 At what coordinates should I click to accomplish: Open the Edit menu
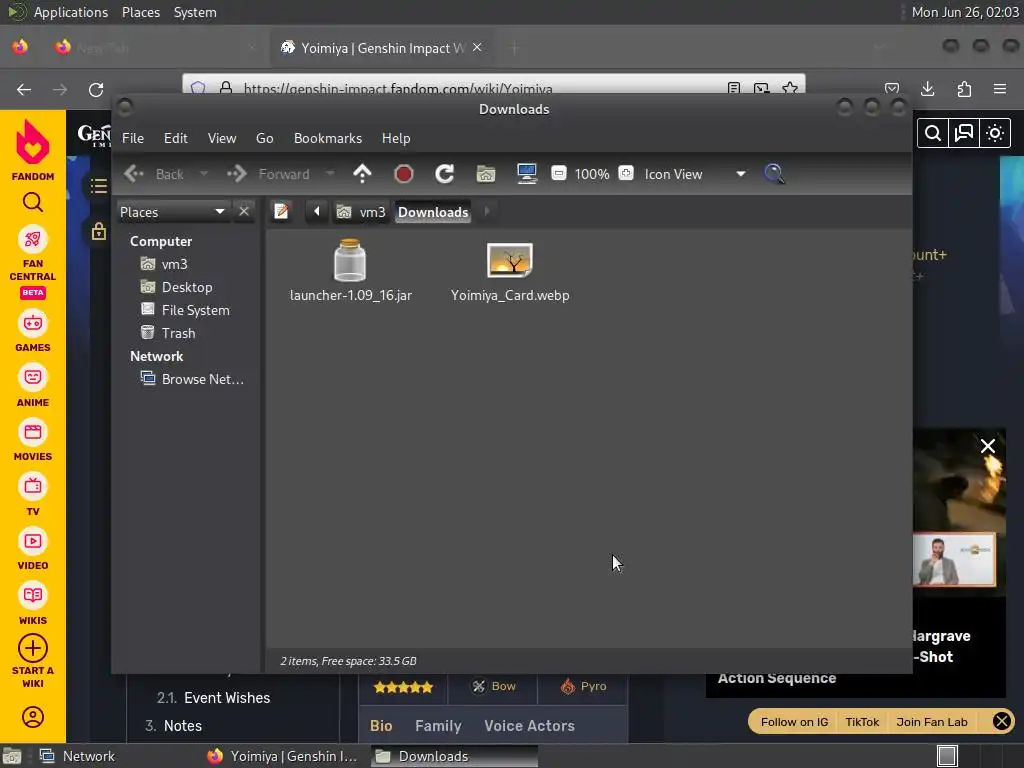click(x=176, y=138)
